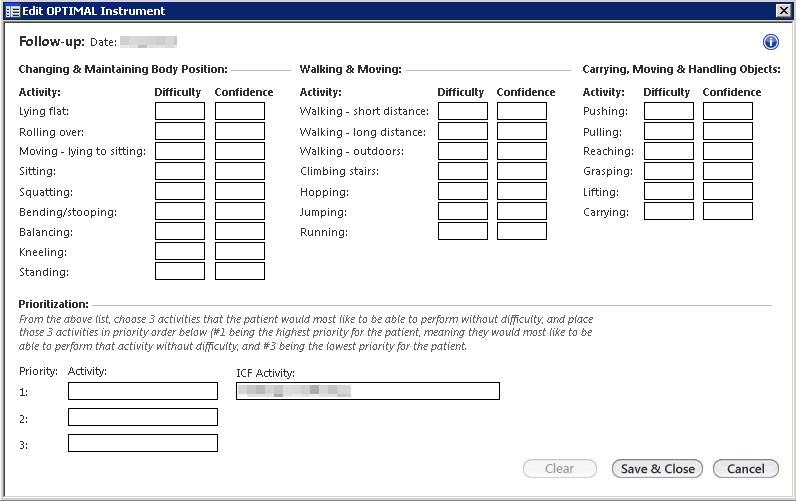Click Bending/stooping Confidence field

pyautogui.click(x=240, y=211)
